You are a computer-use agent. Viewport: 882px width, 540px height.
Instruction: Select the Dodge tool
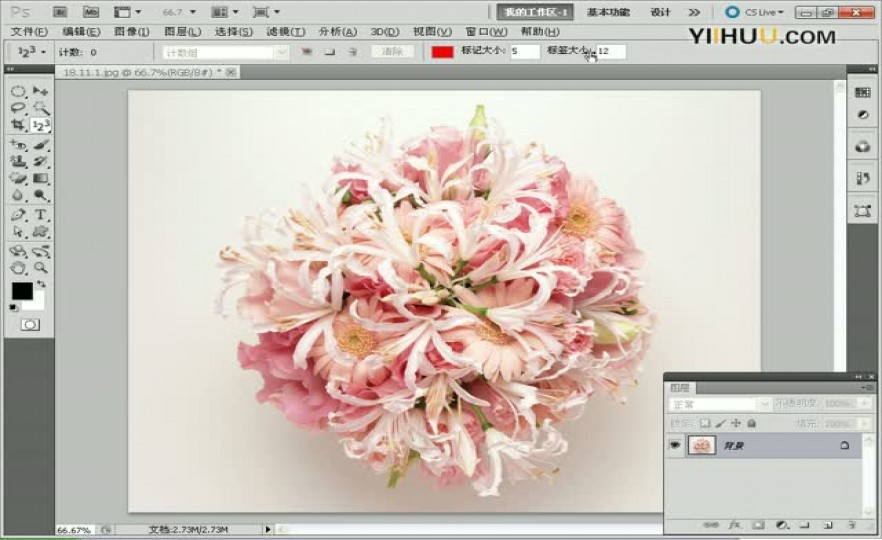click(40, 196)
